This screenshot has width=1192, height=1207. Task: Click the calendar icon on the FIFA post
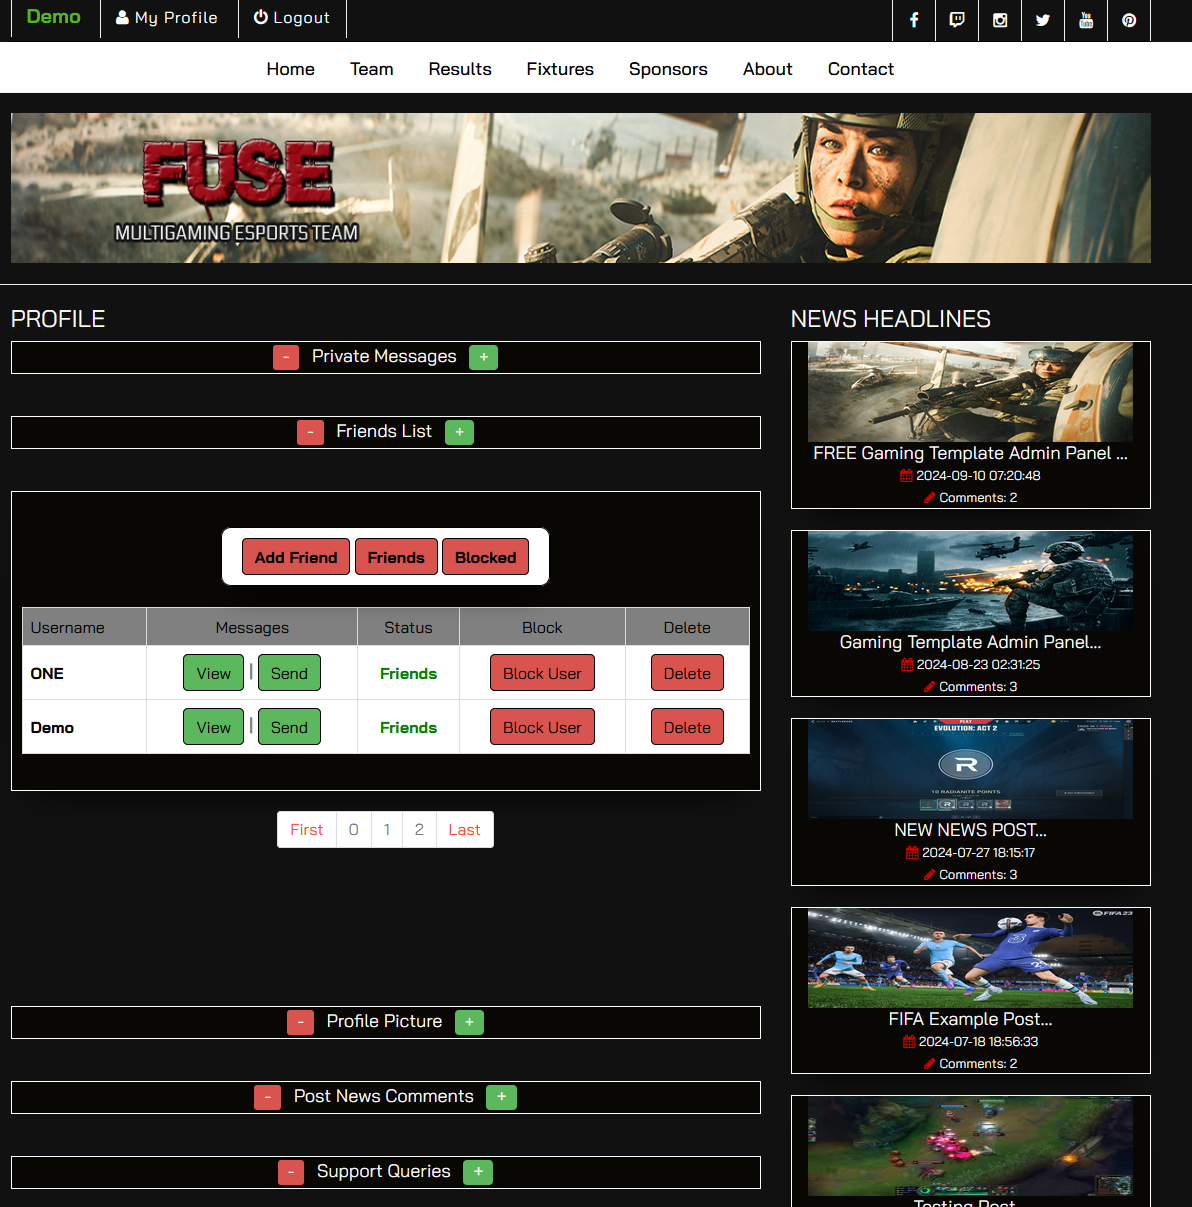click(x=909, y=1041)
